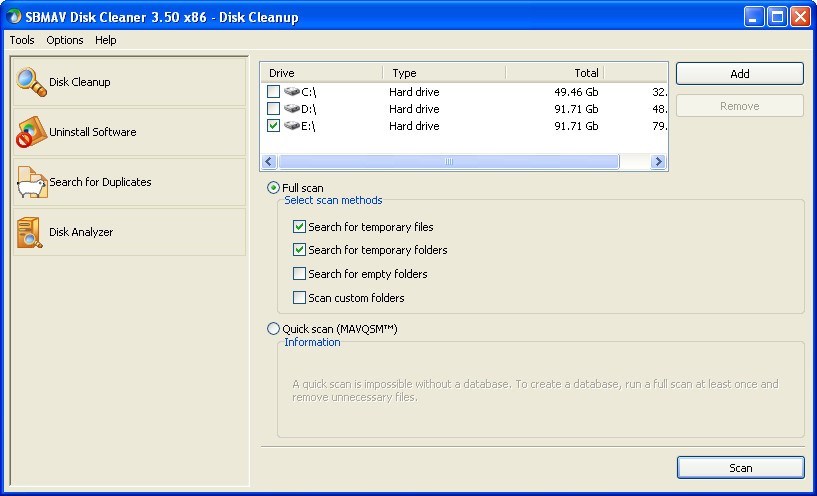Open the Help menu
Viewport: 817px width, 496px height.
[105, 40]
